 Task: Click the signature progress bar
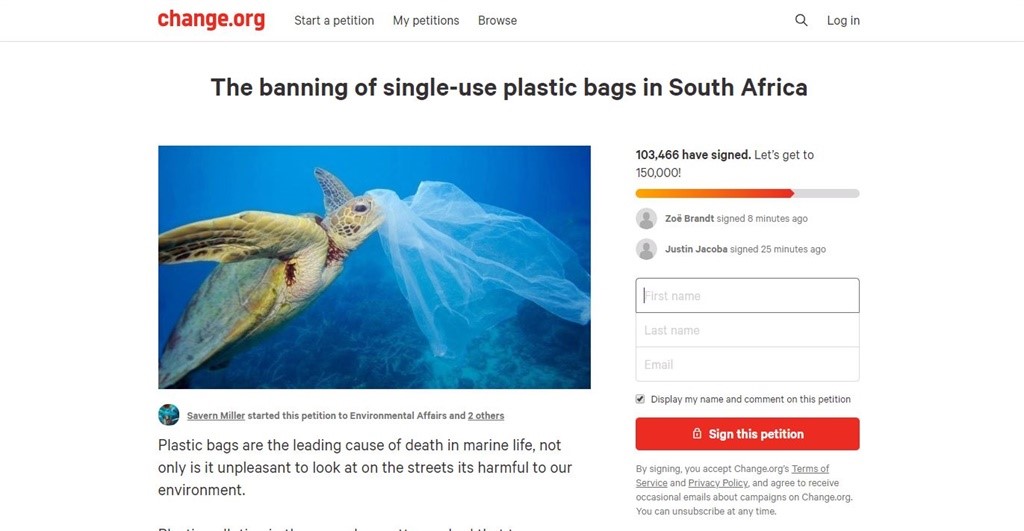point(747,193)
